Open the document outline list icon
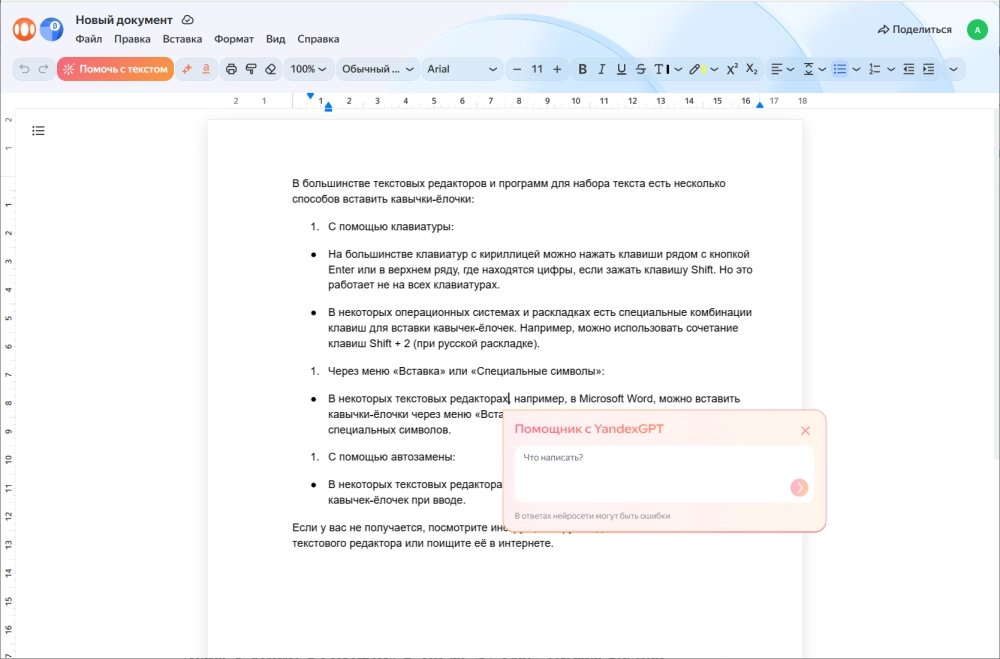The width and height of the screenshot is (1000, 659). coord(38,131)
